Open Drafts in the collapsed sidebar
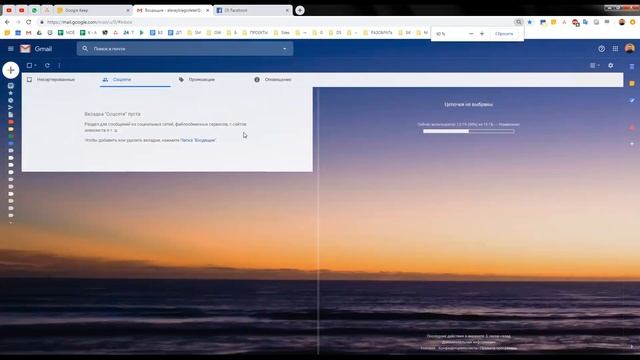This screenshot has height=360, width=640. [11, 115]
